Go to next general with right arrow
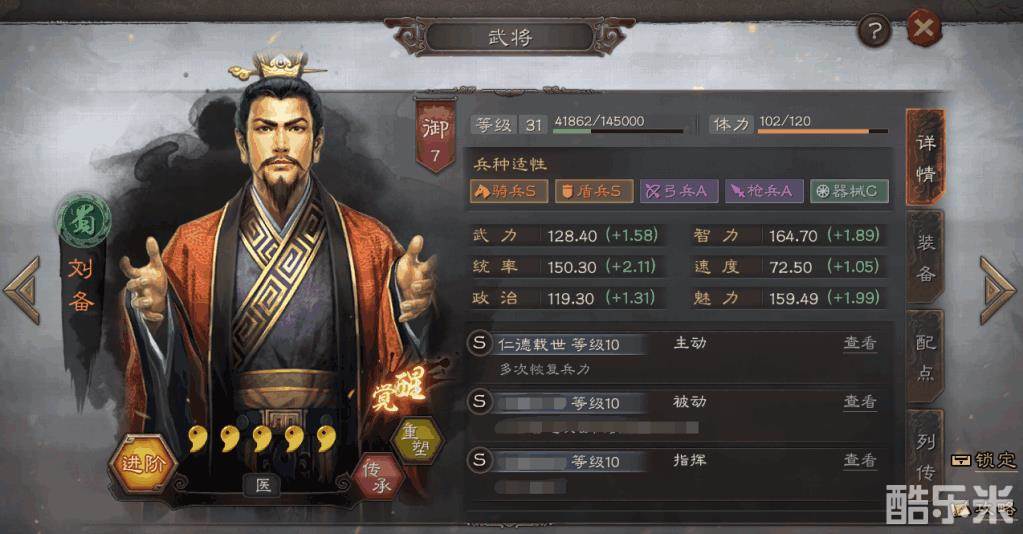Viewport: 1023px width, 534px height. [x=996, y=289]
